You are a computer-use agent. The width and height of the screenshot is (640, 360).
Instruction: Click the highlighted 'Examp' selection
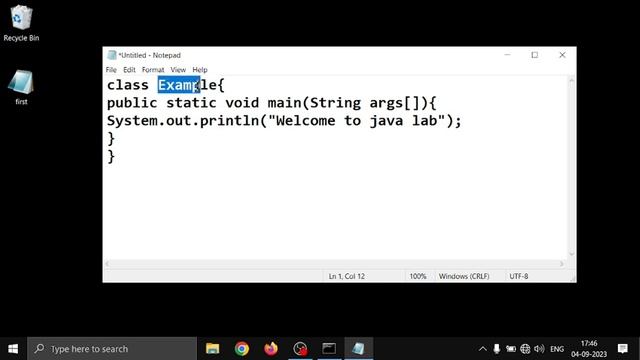point(178,85)
